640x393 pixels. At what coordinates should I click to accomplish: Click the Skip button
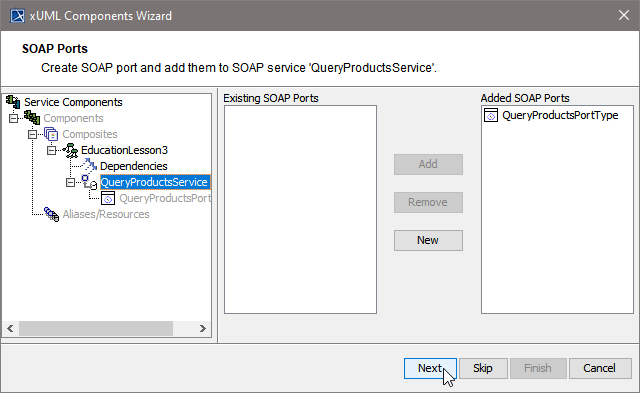click(x=483, y=368)
